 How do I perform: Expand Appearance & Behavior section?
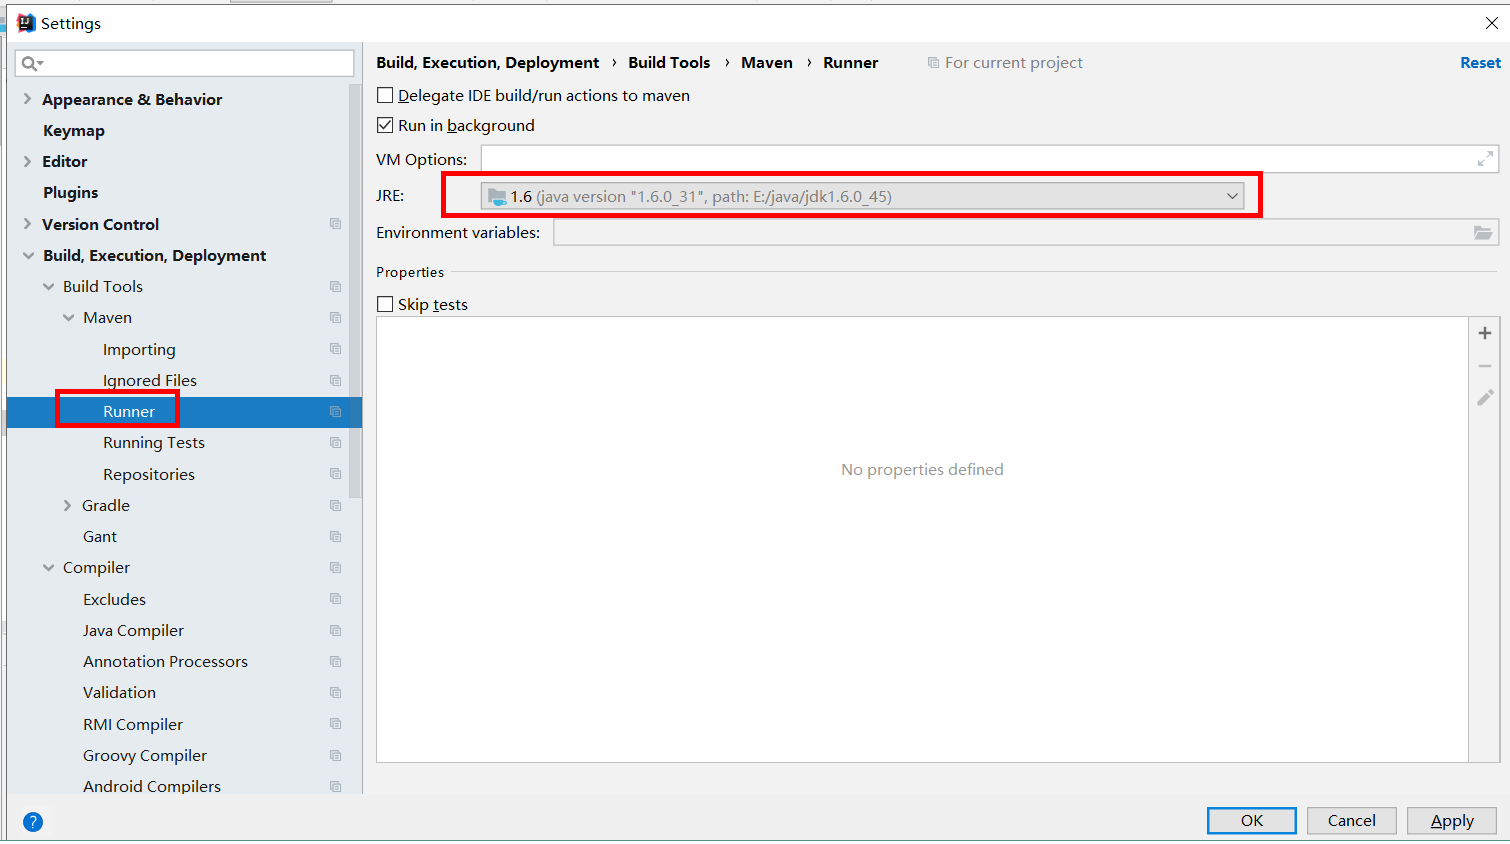click(x=28, y=99)
